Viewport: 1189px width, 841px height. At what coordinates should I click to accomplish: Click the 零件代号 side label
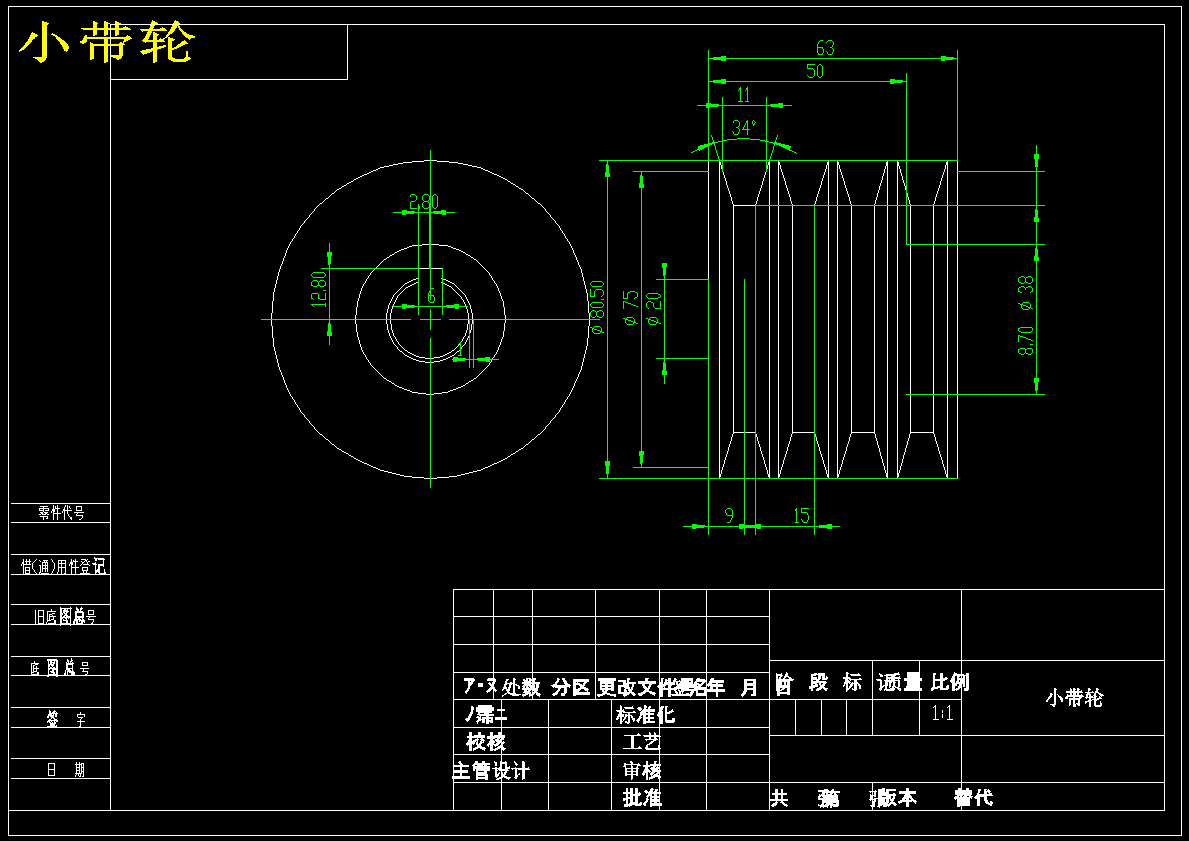61,513
